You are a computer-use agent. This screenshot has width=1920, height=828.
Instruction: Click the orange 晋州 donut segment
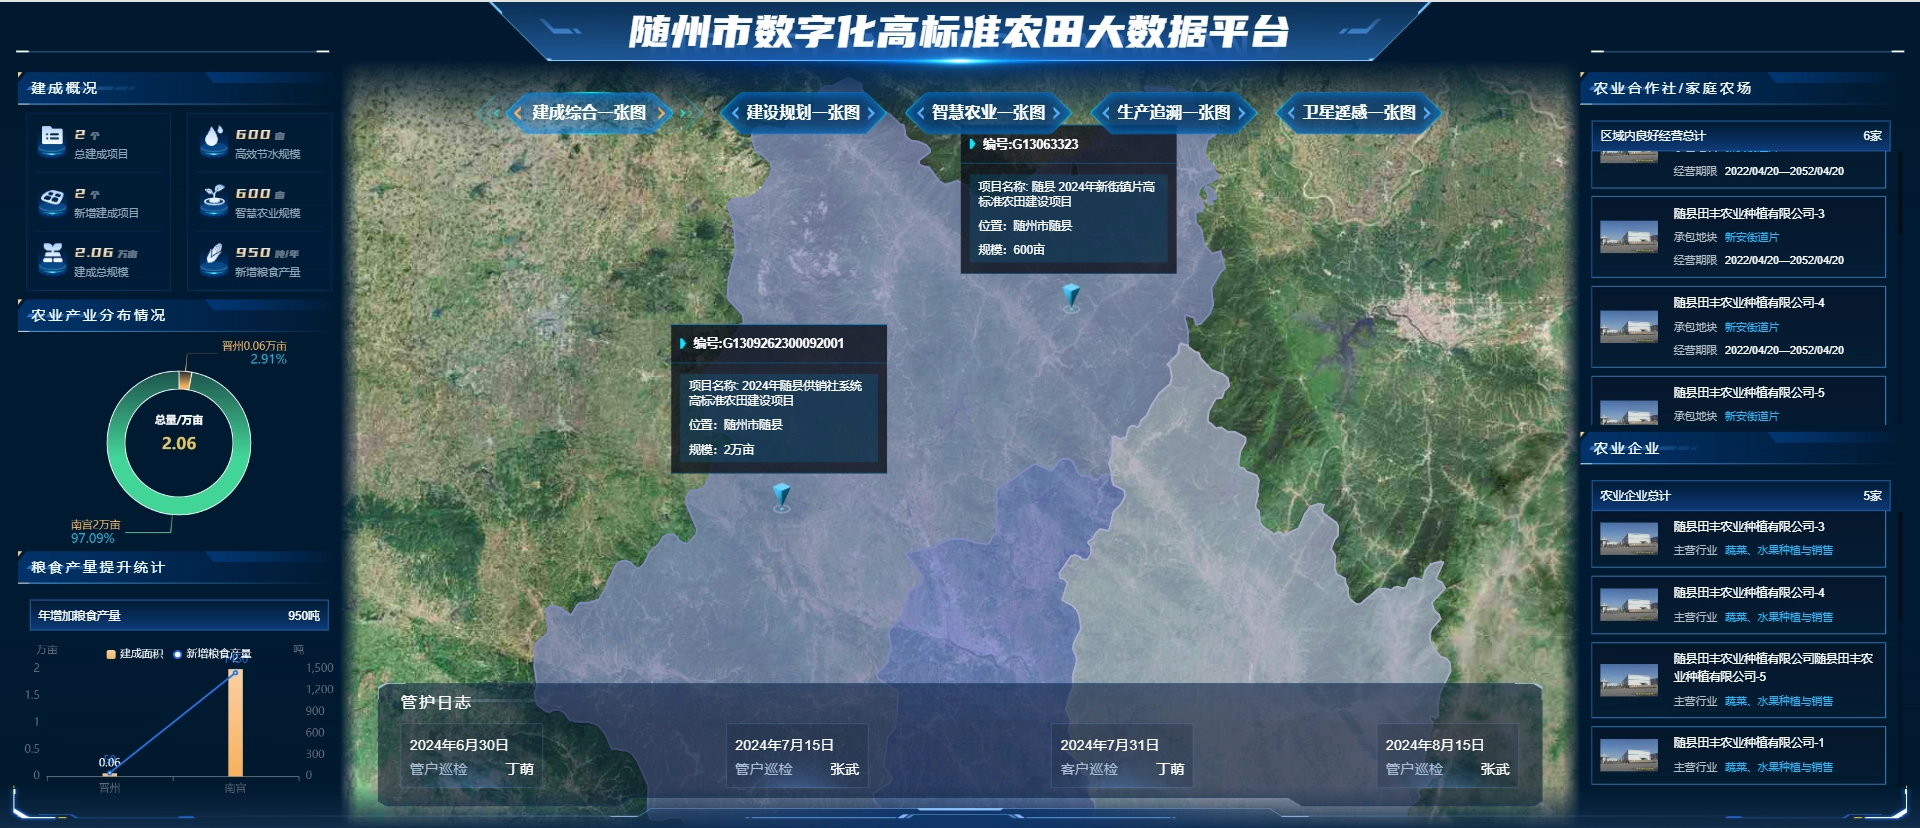tap(184, 380)
